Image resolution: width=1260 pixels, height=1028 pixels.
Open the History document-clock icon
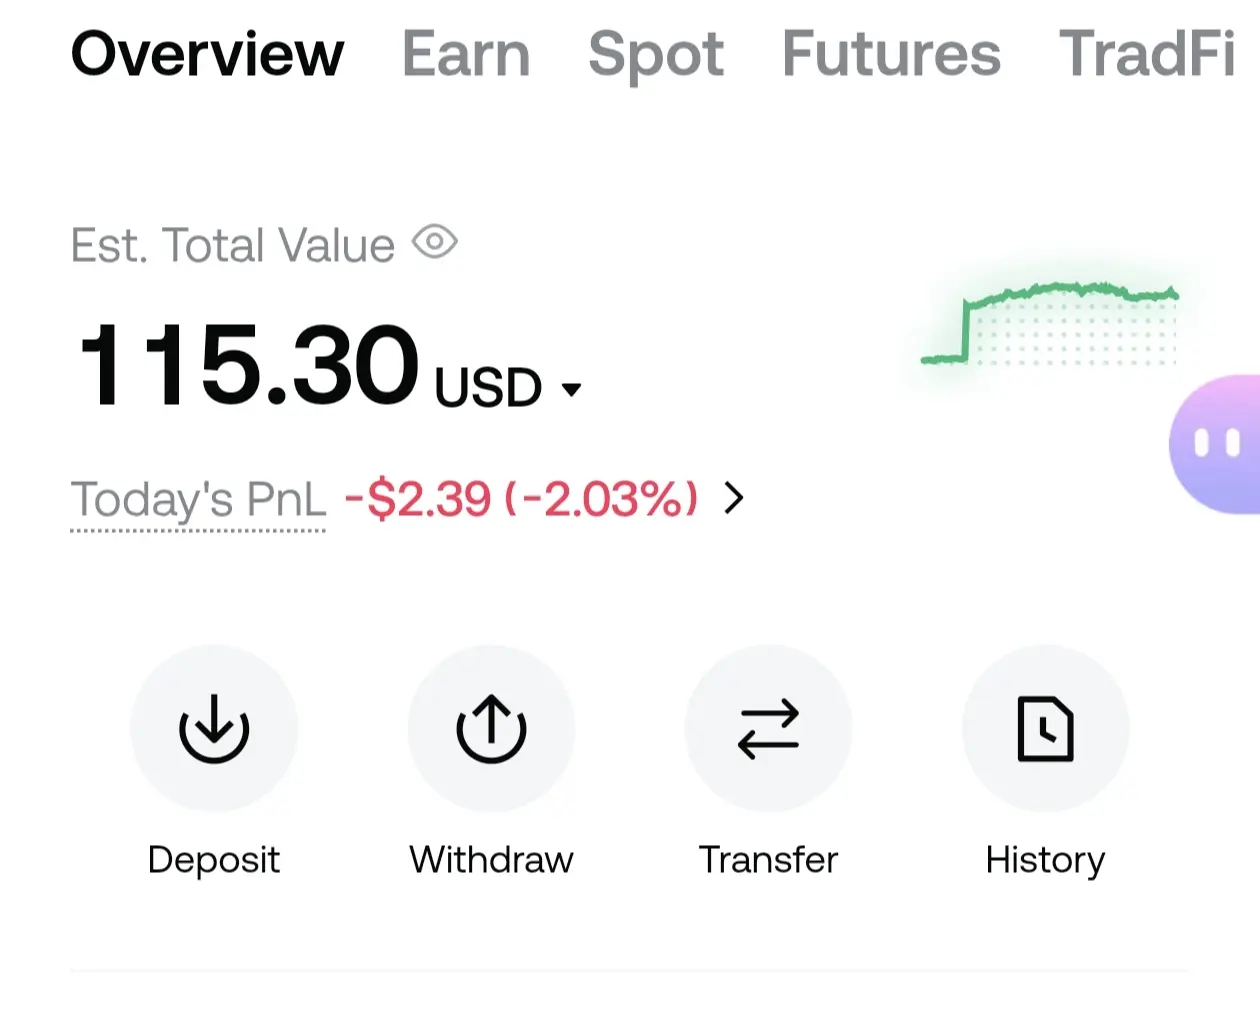1045,728
